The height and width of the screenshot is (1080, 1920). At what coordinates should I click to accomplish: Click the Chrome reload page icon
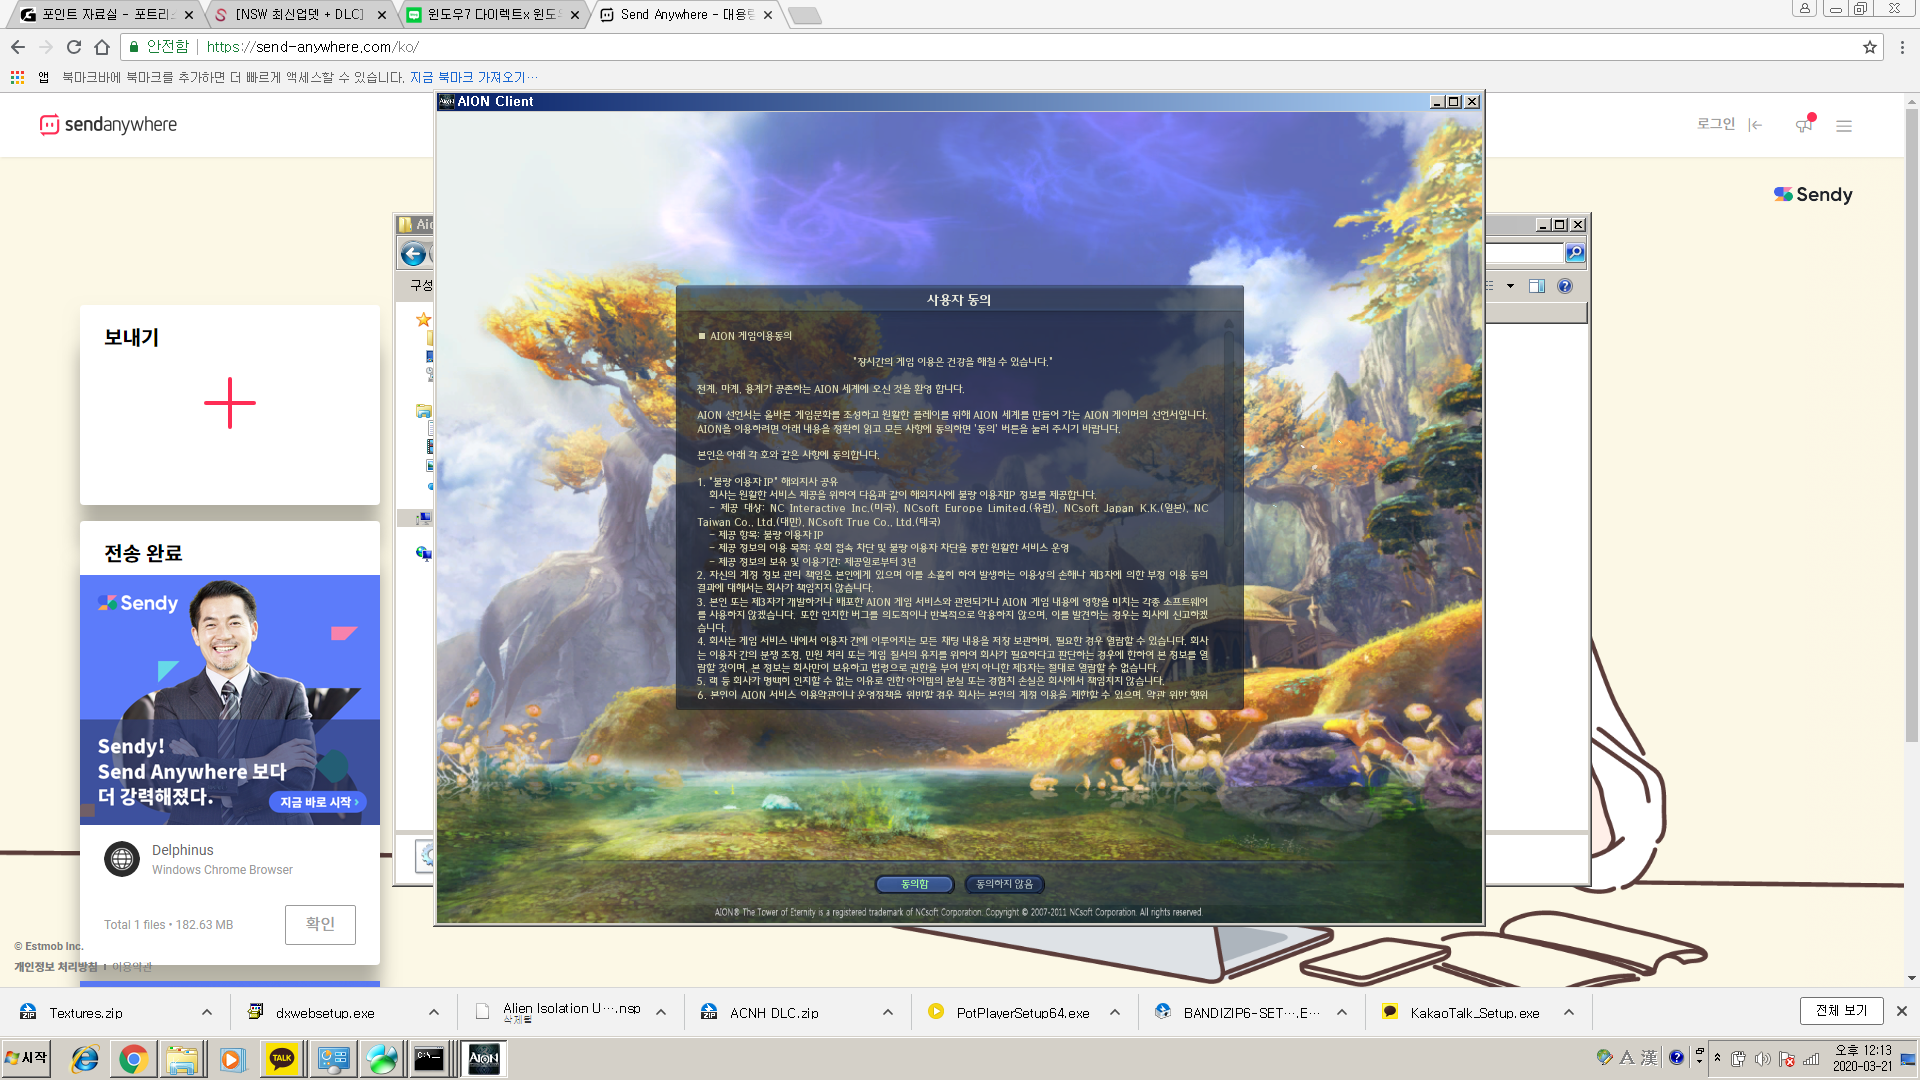(74, 47)
